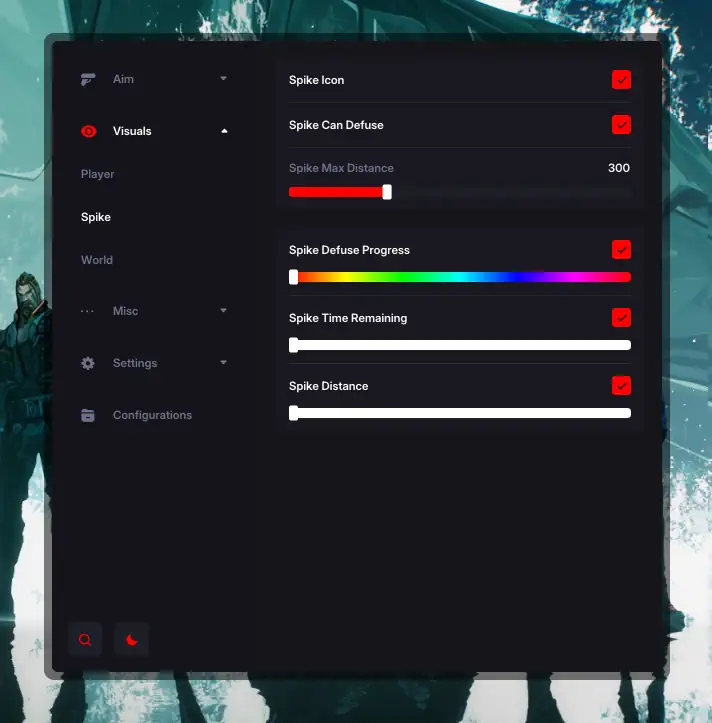
Task: Click the Spike Max Distance slider handle
Action: 387,192
